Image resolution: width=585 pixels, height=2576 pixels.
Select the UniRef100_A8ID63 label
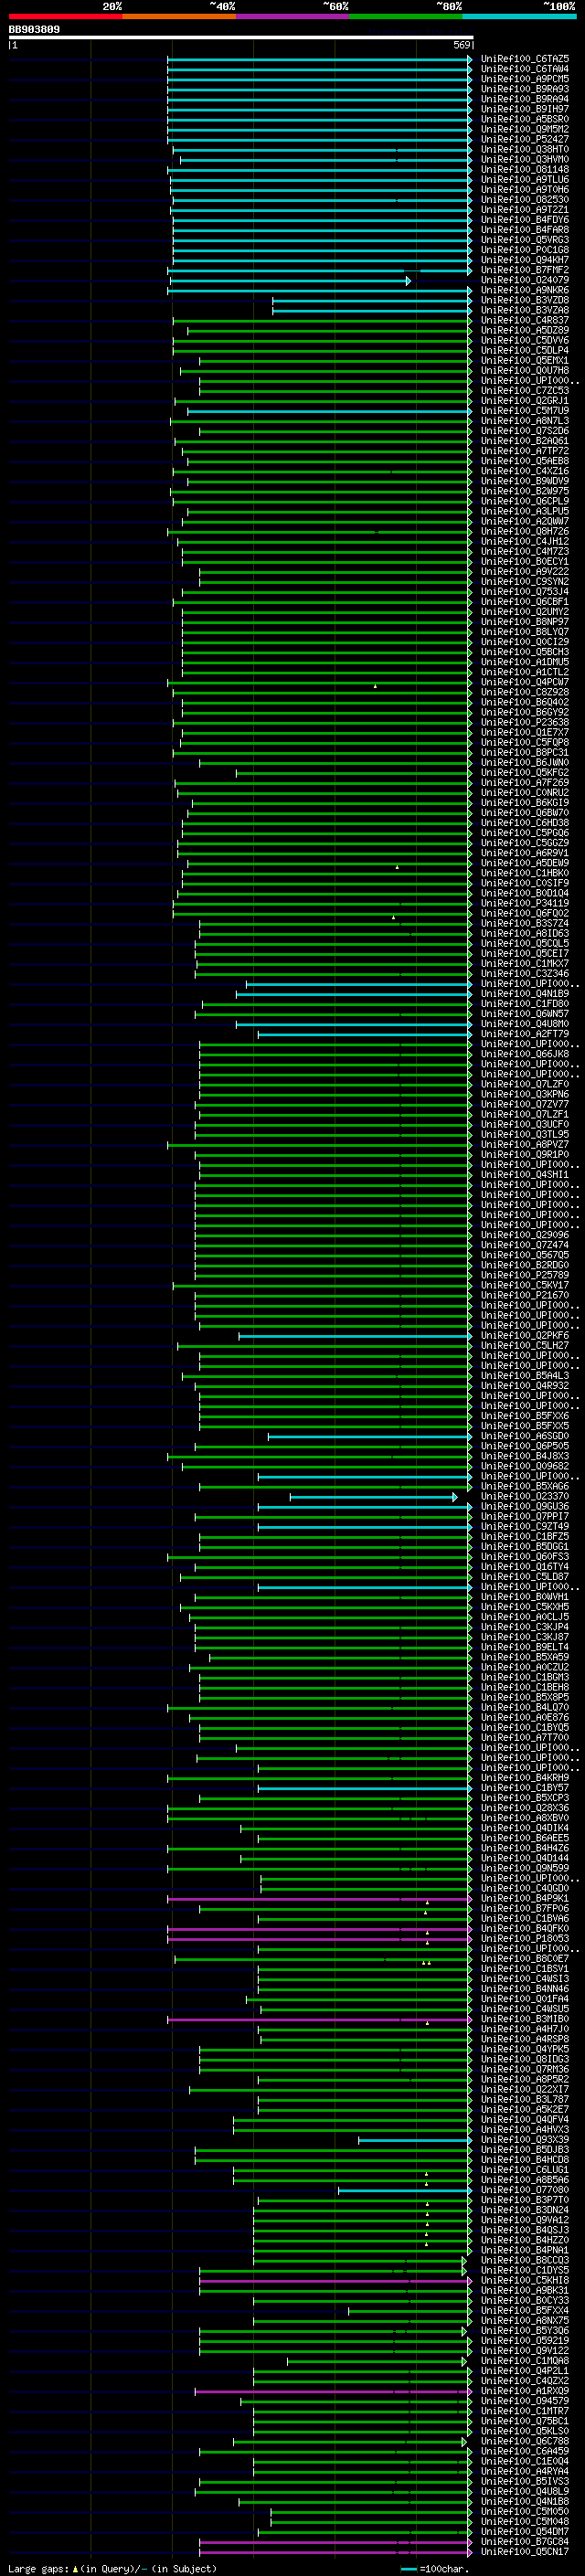pyautogui.click(x=525, y=933)
